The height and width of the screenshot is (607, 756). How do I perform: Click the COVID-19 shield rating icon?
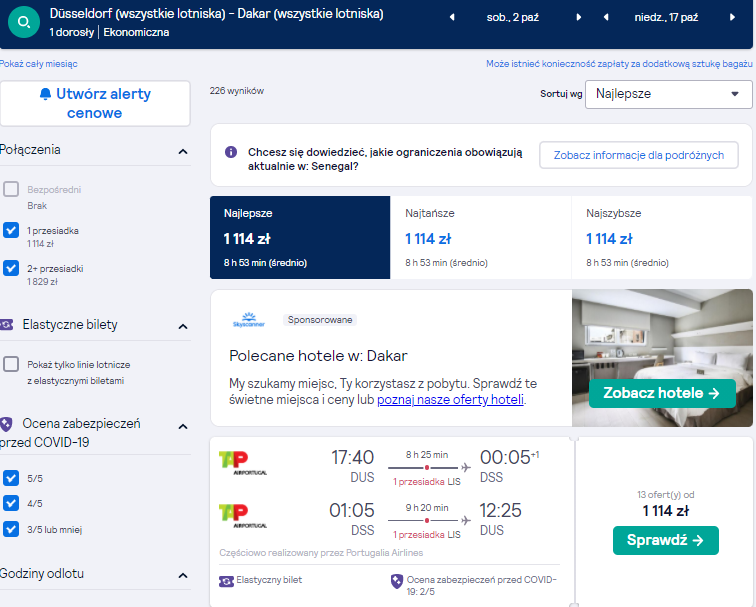(x=396, y=581)
